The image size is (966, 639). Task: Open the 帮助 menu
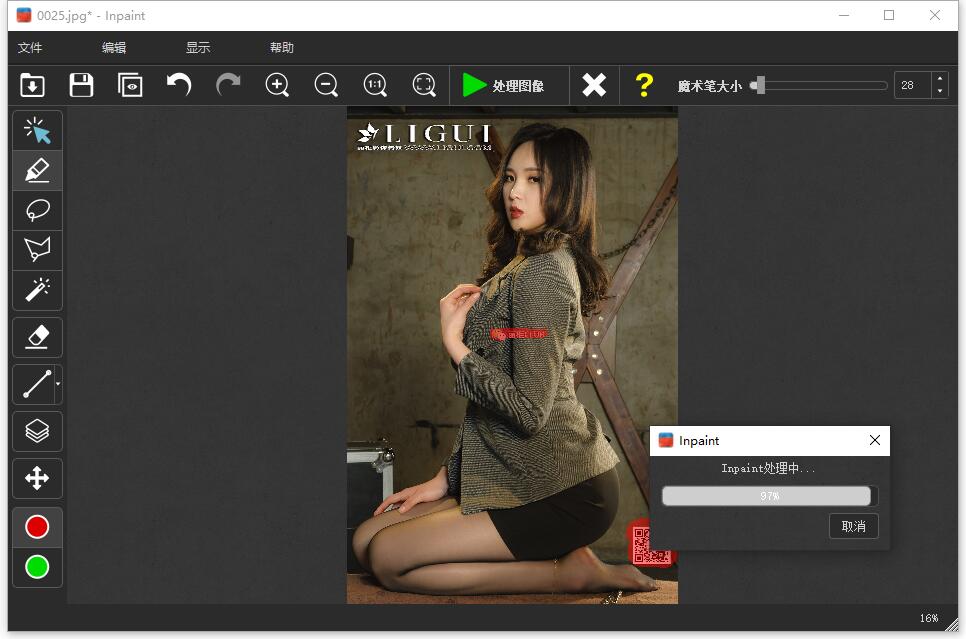282,47
